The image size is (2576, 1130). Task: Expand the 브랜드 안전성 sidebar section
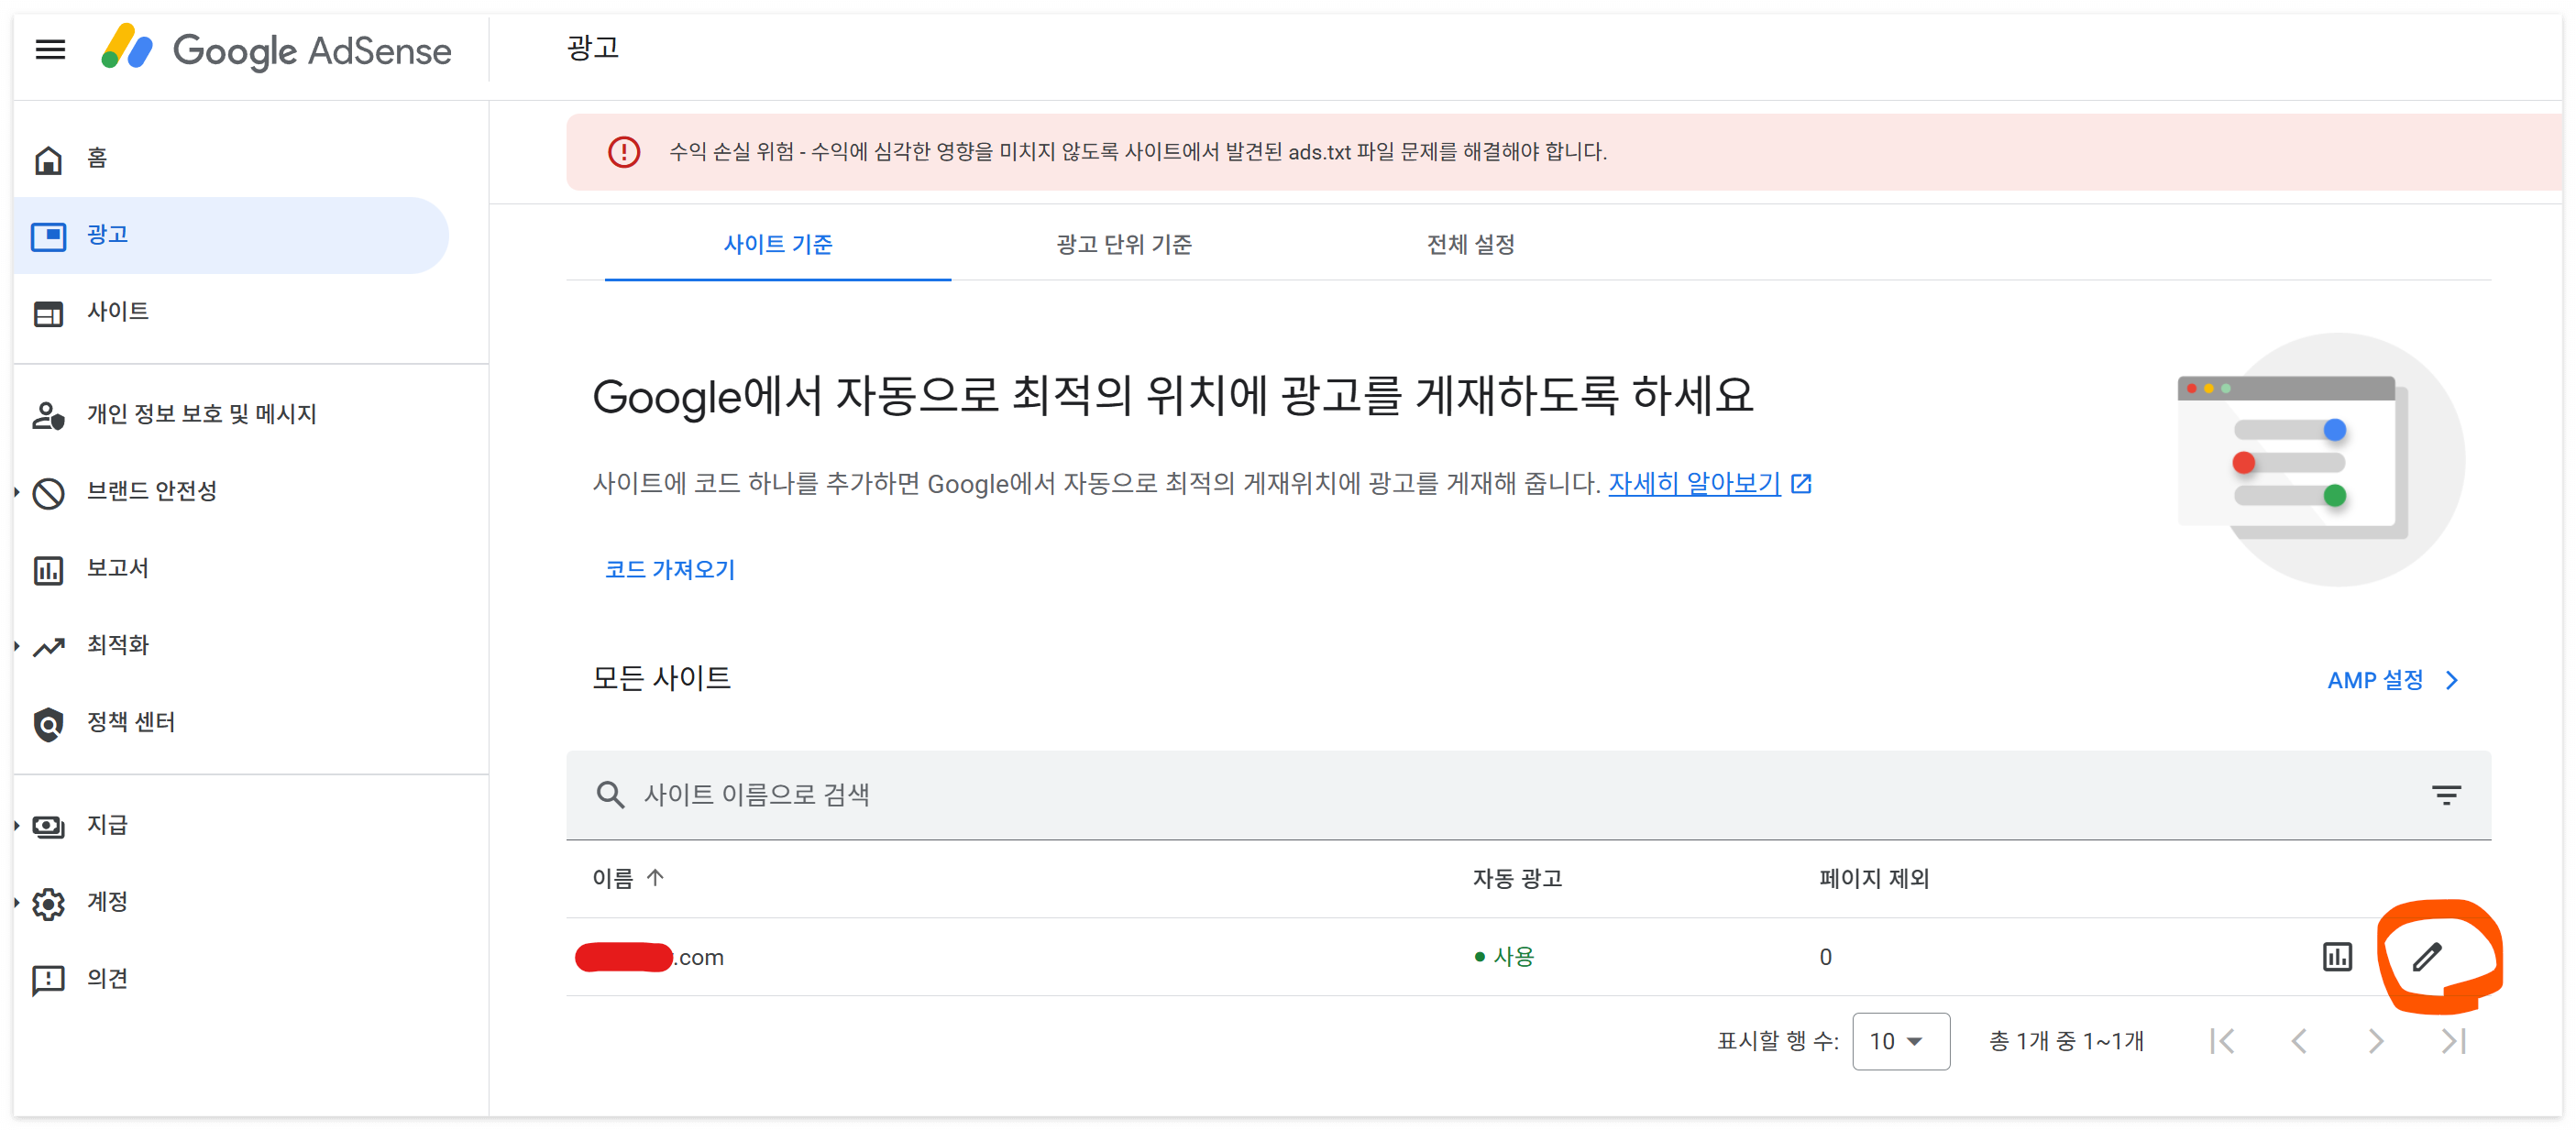(151, 491)
